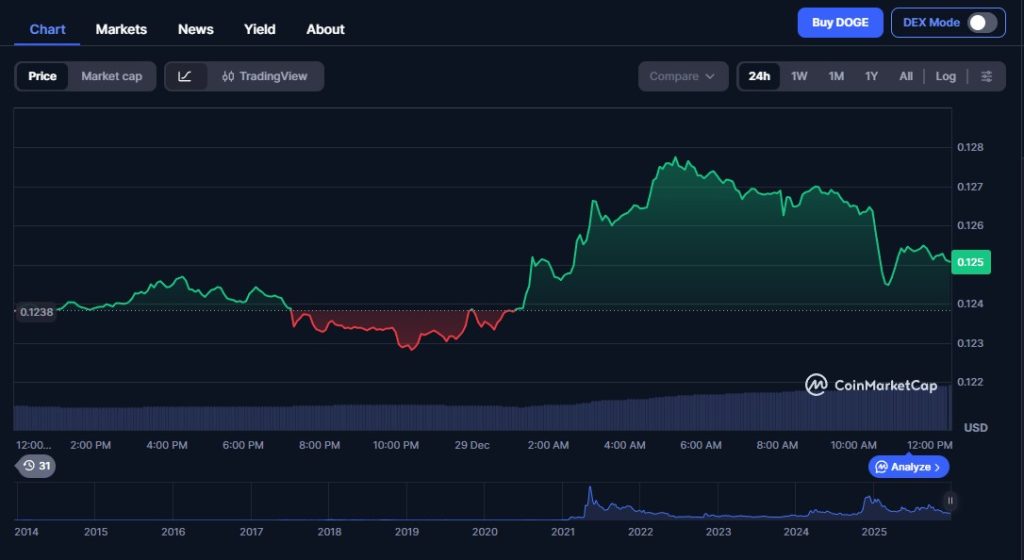
Task: Click the 0.1238 opening price label
Action: click(x=35, y=312)
